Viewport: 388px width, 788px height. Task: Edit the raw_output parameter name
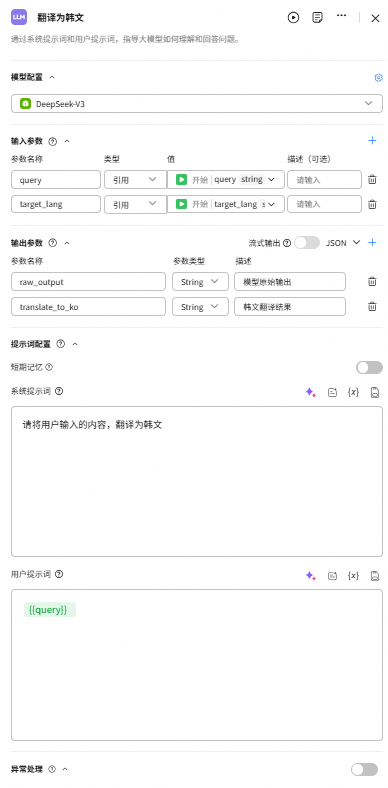pos(88,282)
